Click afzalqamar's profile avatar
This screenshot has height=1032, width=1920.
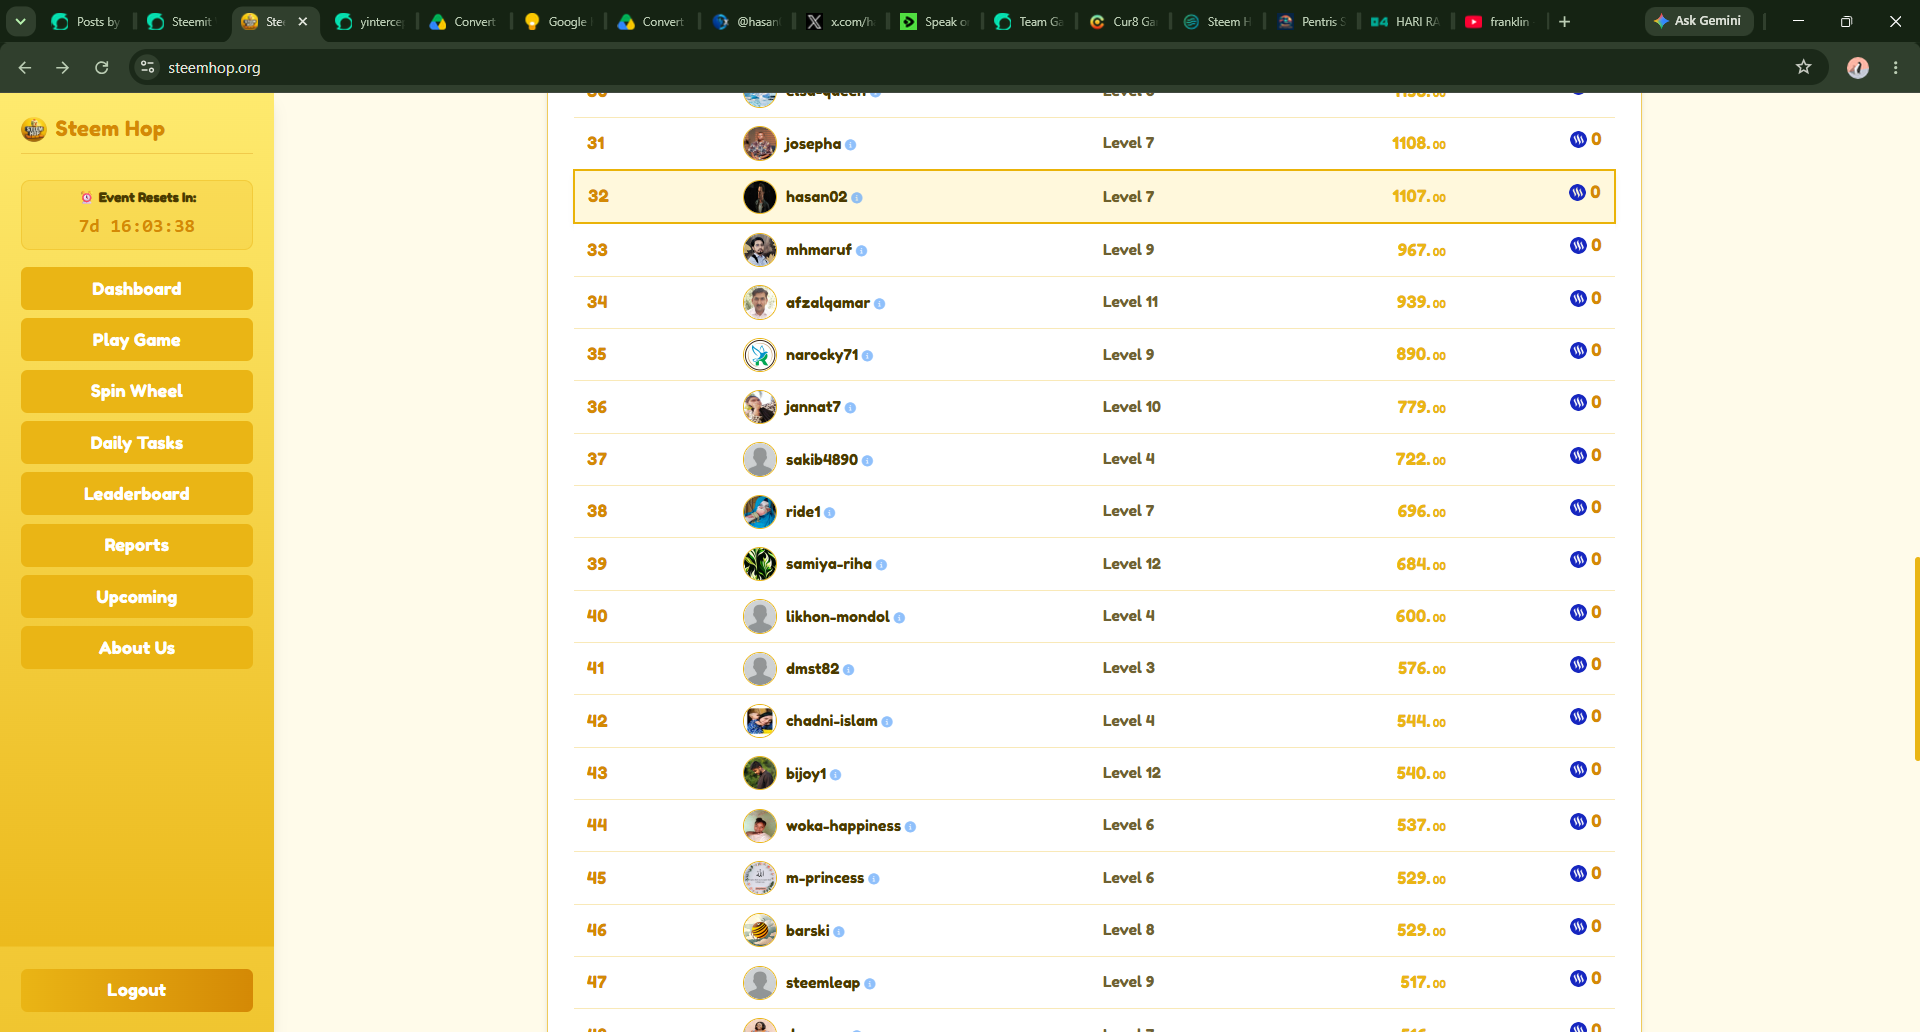tap(760, 302)
